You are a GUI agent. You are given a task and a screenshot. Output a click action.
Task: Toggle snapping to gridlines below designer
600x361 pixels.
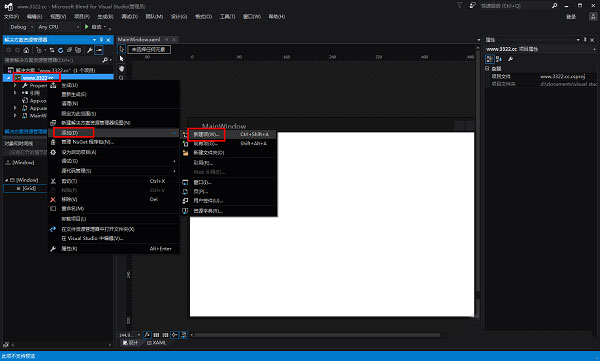(x=165, y=335)
